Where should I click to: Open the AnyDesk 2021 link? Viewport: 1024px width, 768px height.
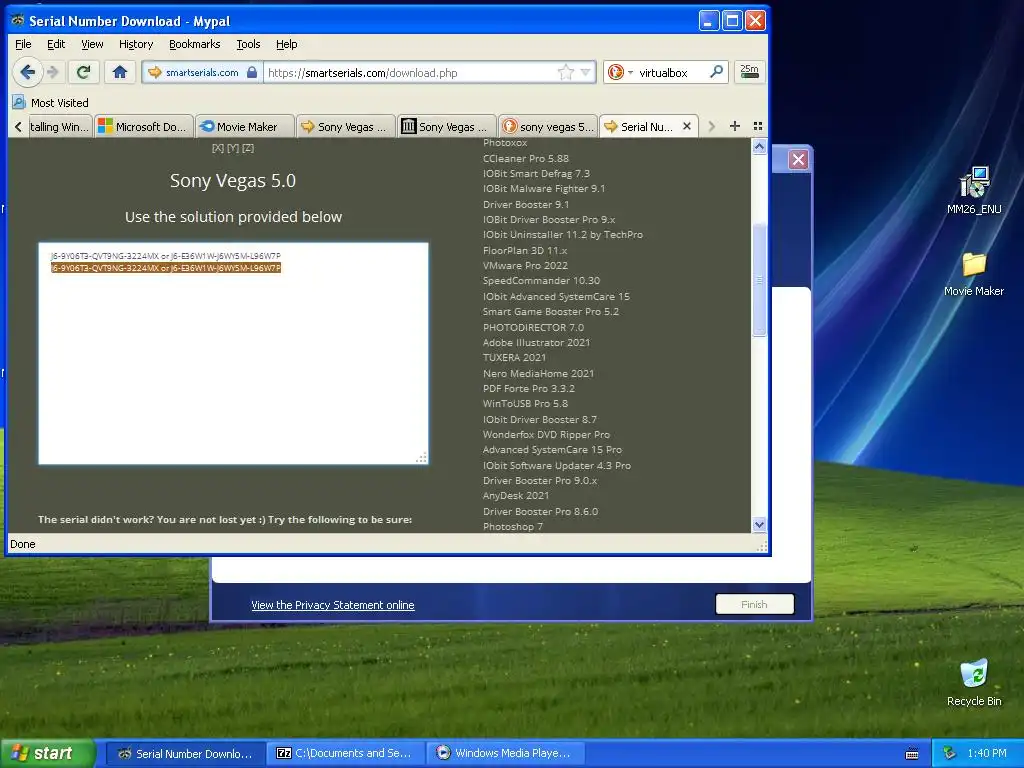coord(516,495)
